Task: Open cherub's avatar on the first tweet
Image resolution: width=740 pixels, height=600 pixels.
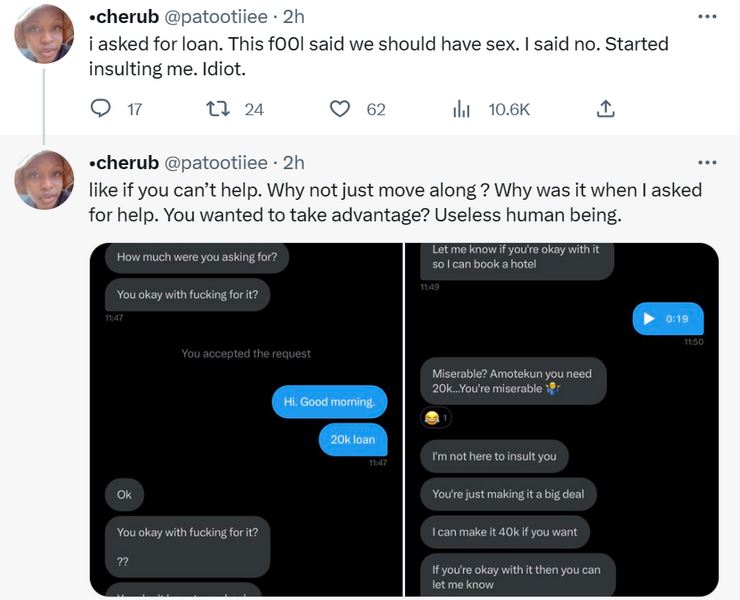Action: pos(44,34)
